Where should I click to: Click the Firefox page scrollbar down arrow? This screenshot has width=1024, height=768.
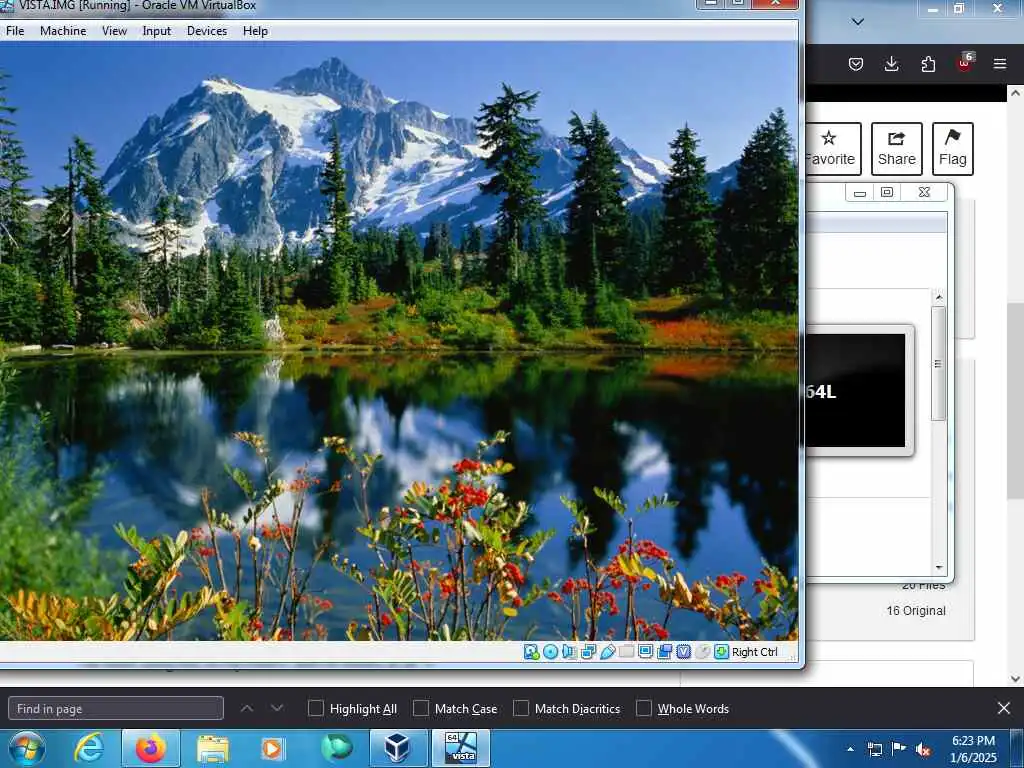point(1015,679)
